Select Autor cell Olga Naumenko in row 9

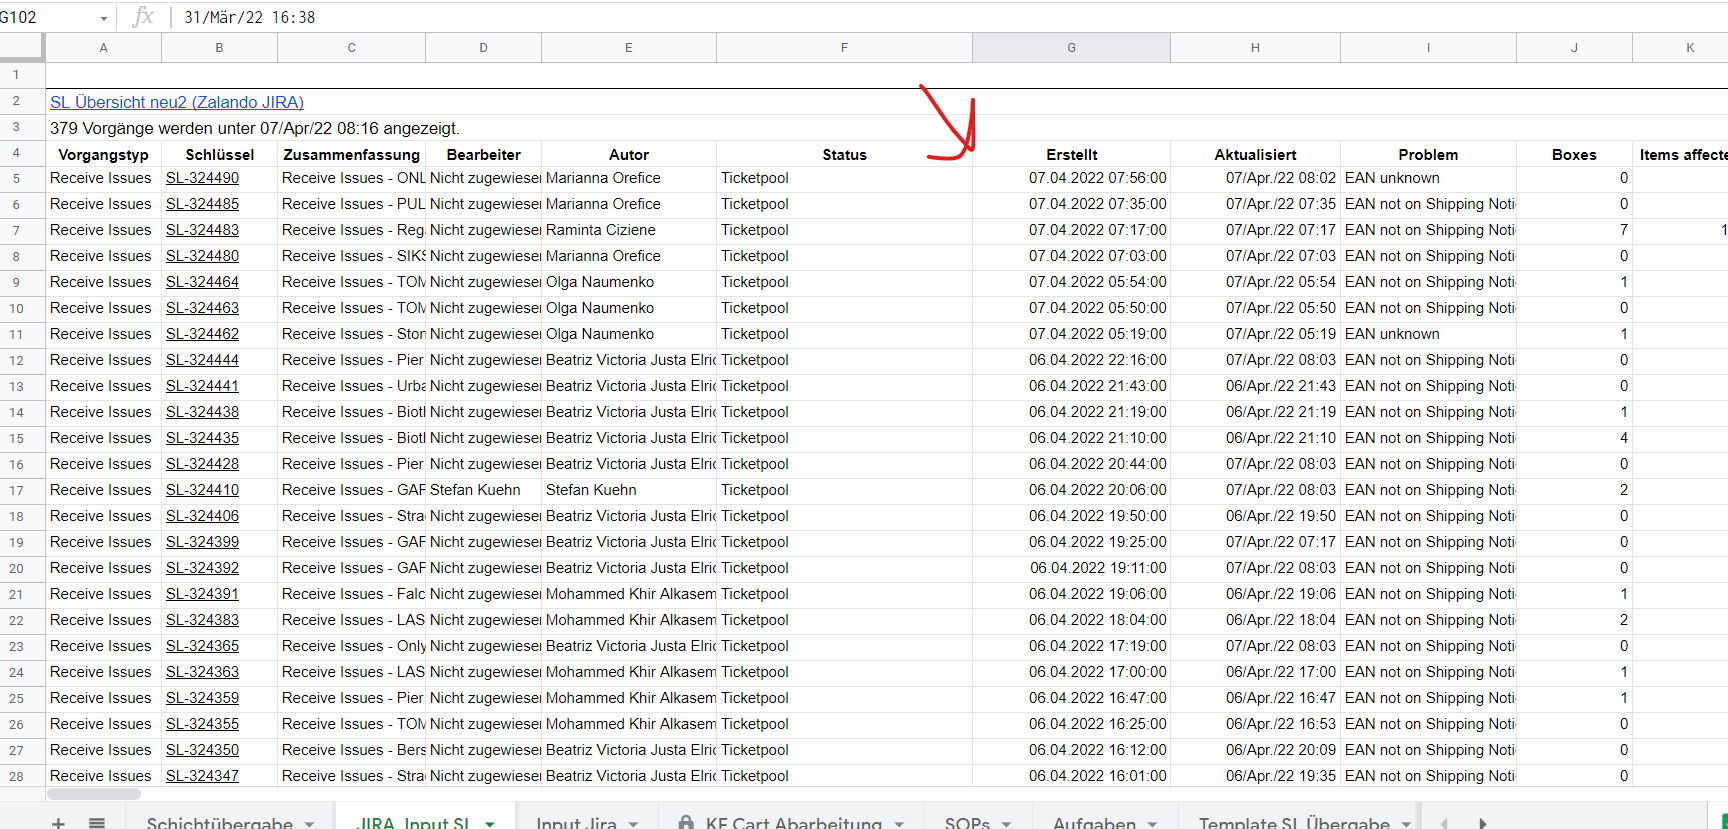[x=629, y=282]
